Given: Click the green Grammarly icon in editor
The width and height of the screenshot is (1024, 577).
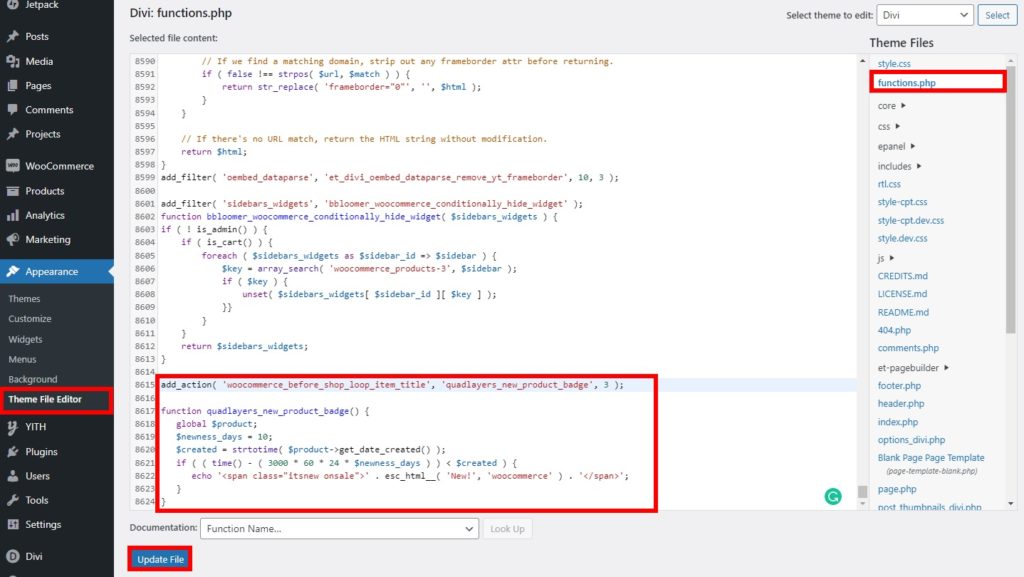Looking at the screenshot, I should tap(833, 497).
